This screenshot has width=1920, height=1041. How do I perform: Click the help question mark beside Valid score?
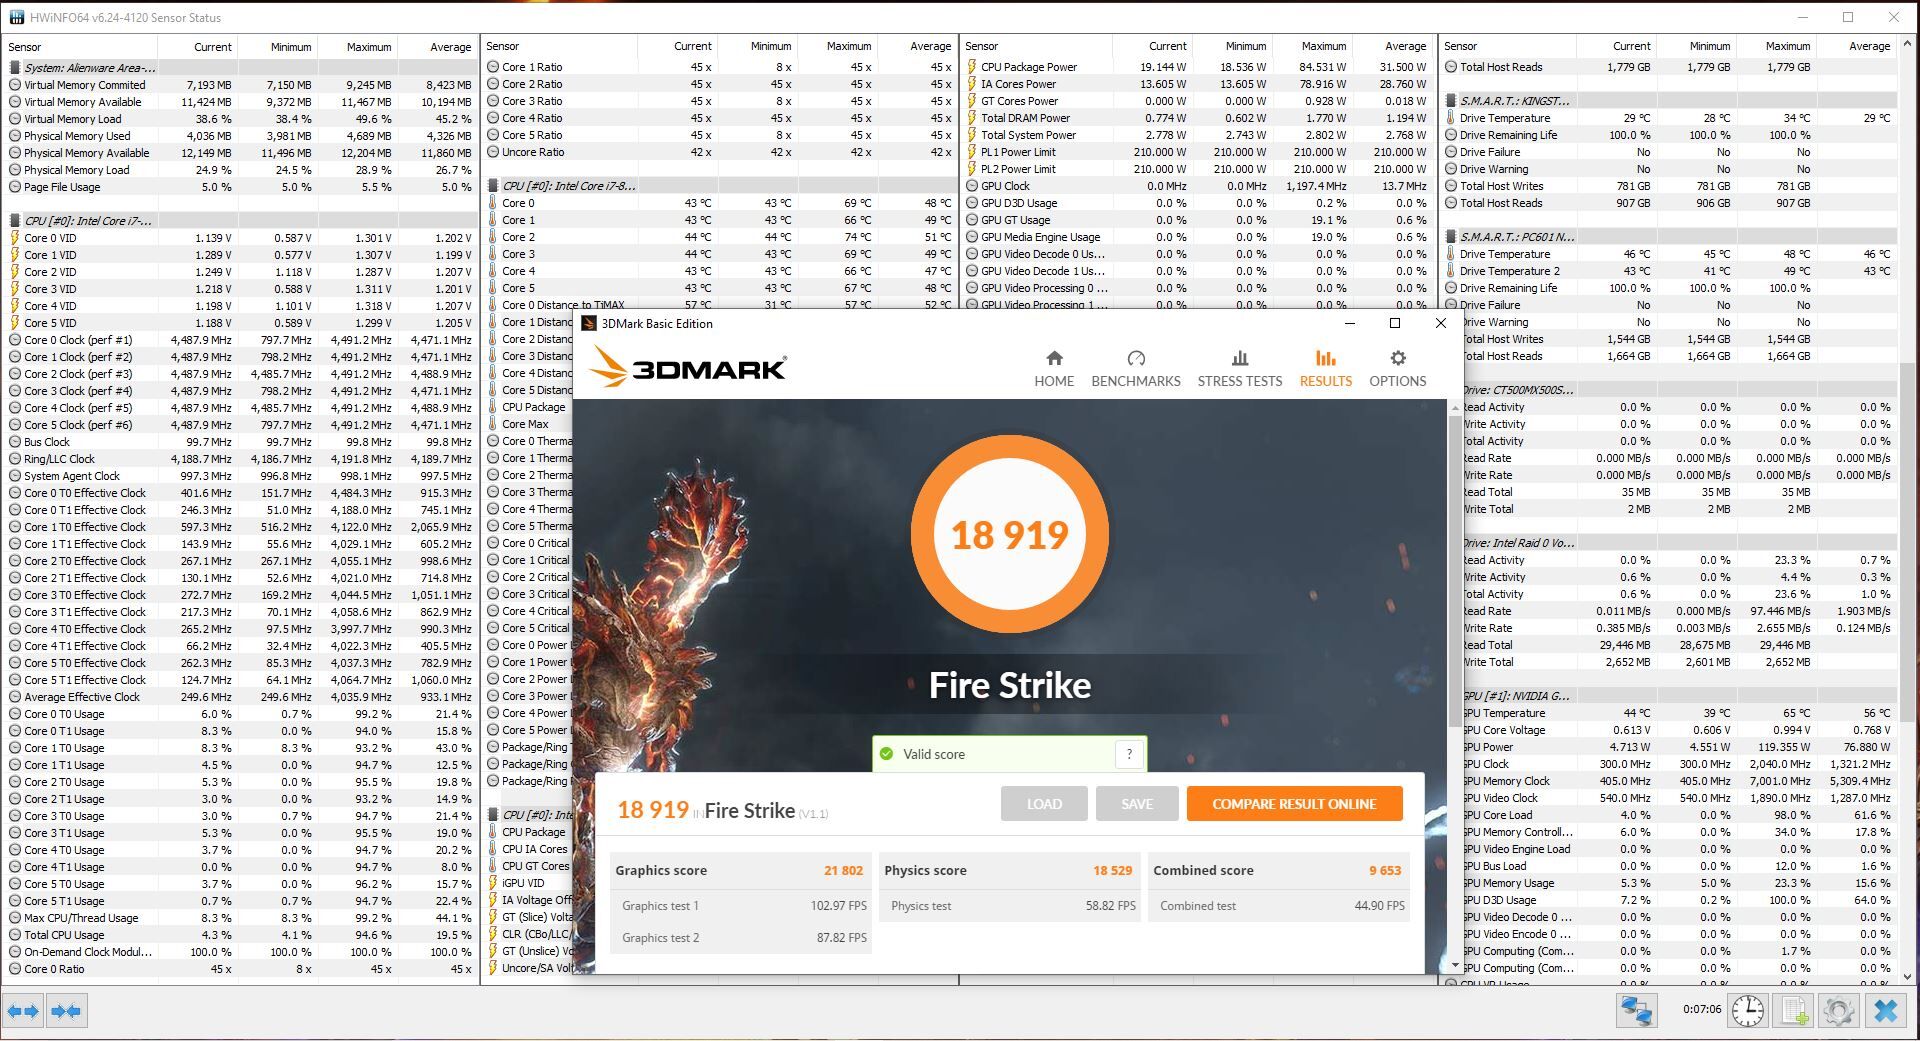pyautogui.click(x=1129, y=754)
